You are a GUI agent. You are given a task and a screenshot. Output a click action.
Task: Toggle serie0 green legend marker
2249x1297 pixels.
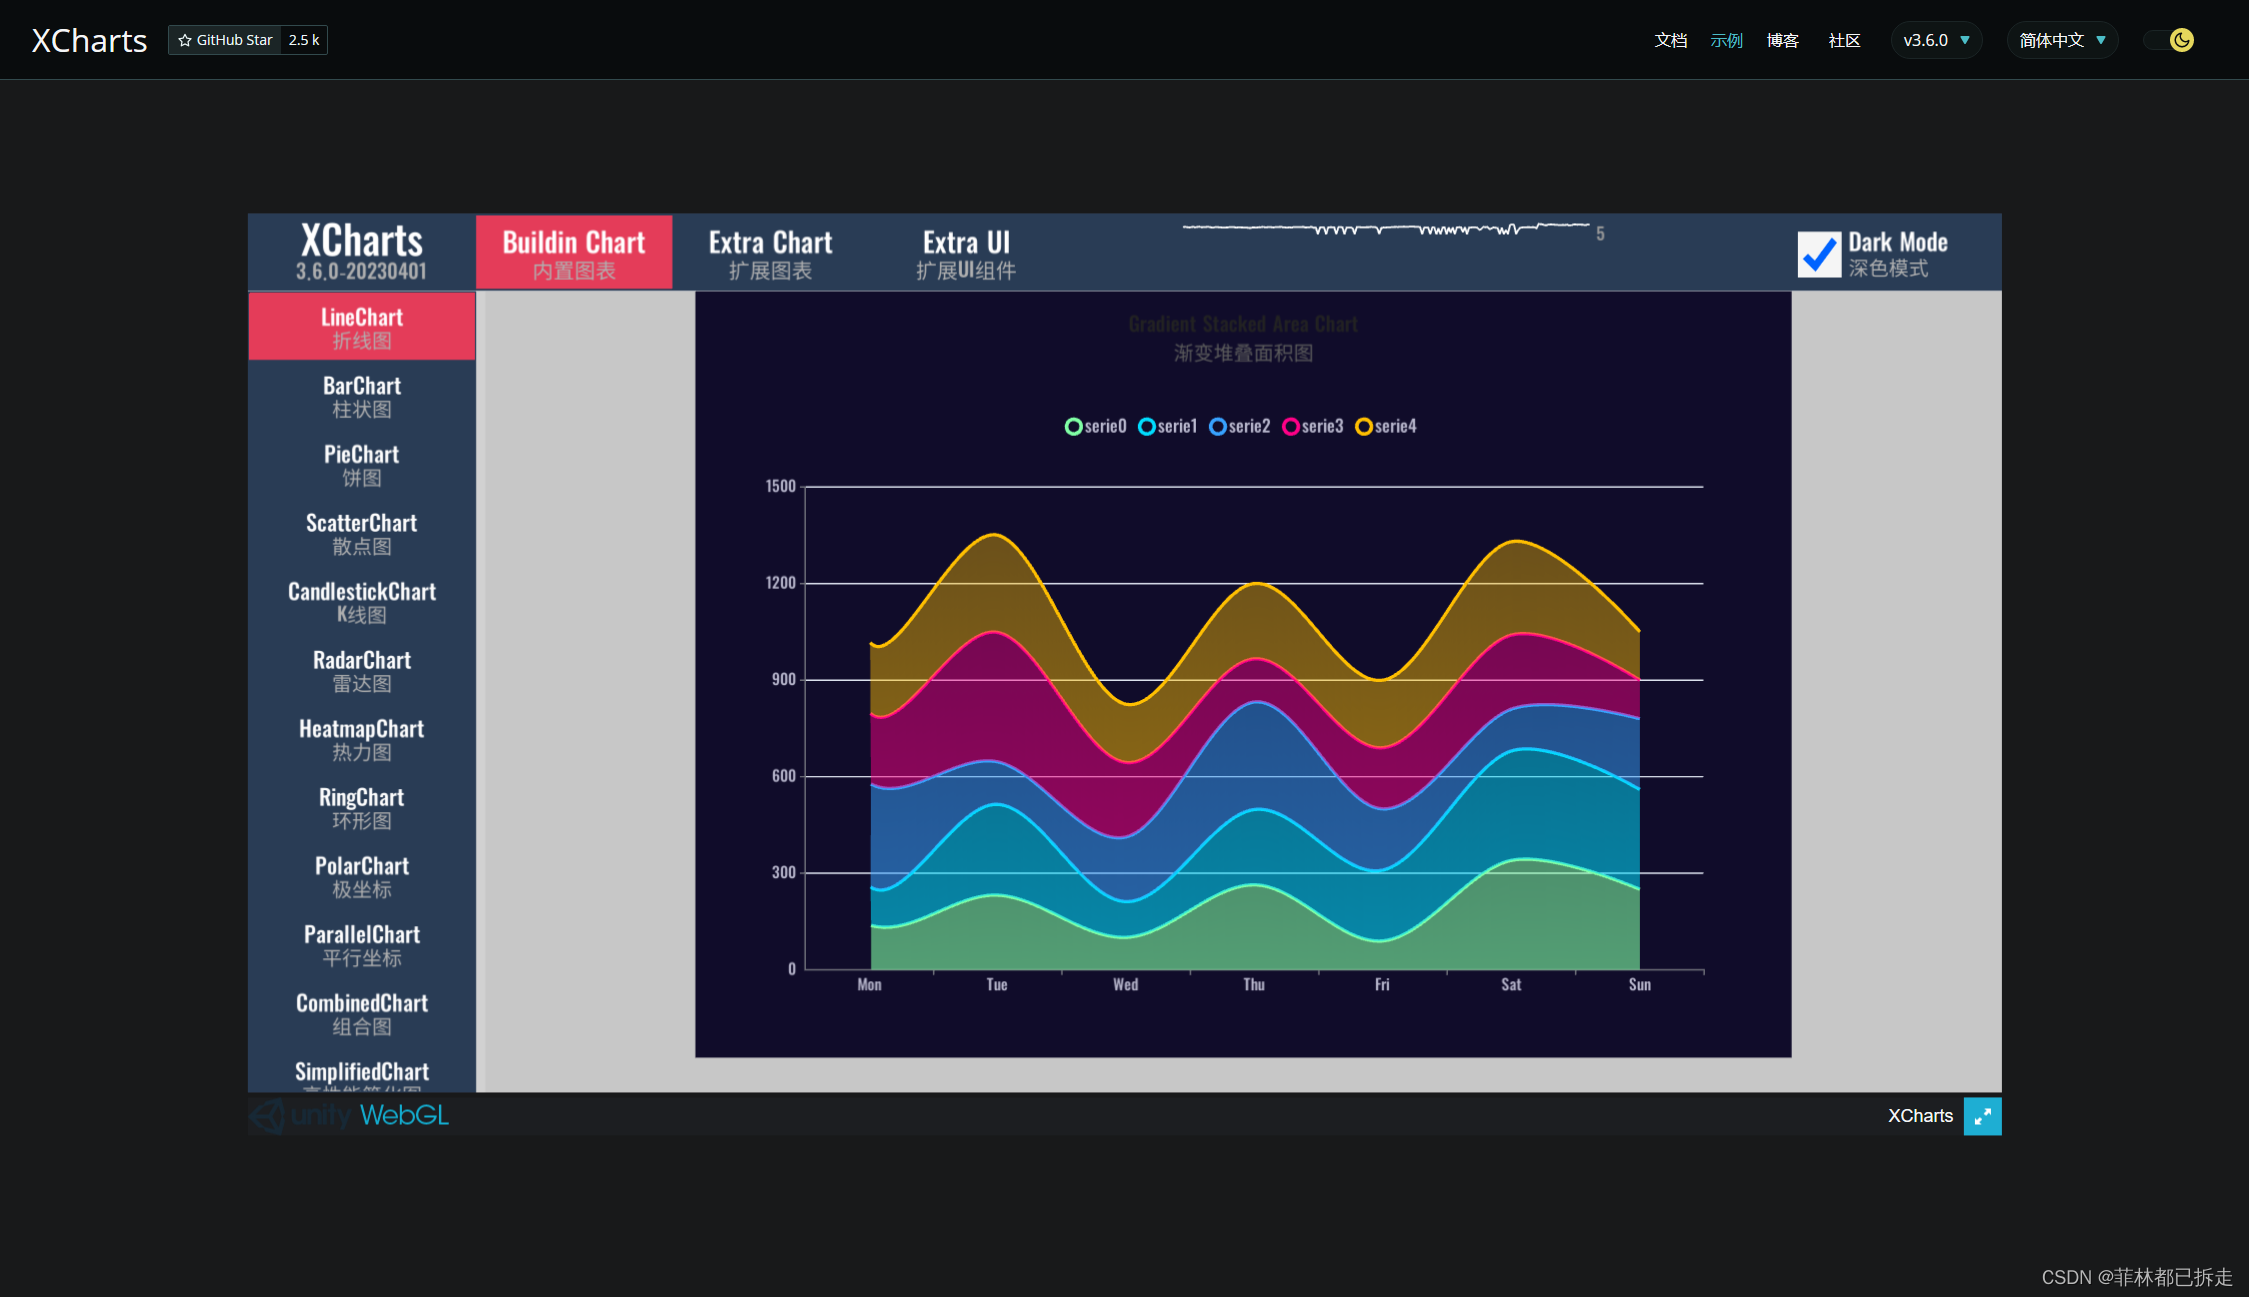[x=1073, y=427]
